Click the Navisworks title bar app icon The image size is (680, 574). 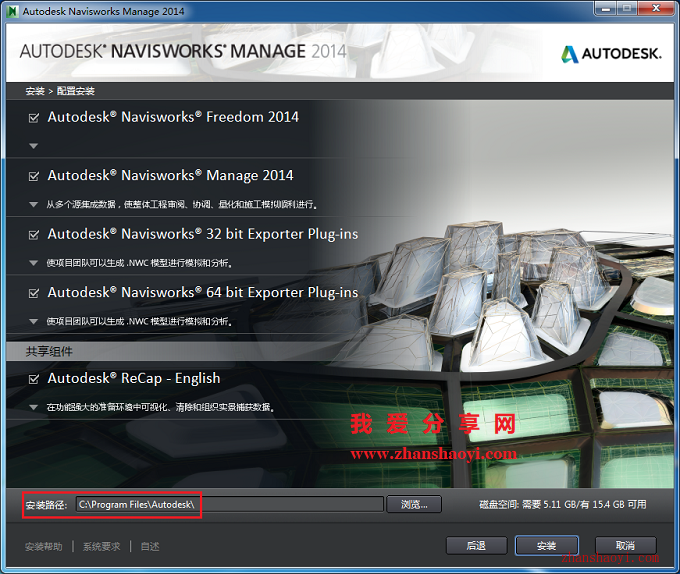coord(13,11)
